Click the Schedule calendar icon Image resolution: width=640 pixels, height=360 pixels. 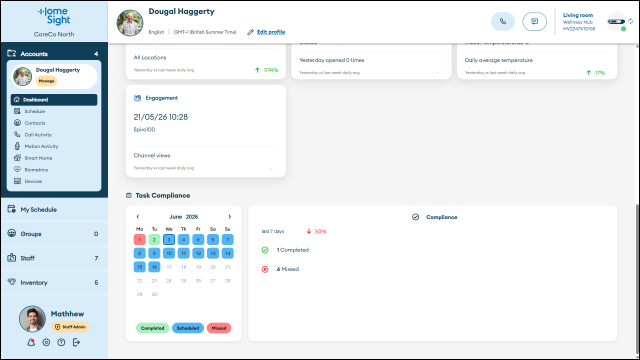tap(17, 111)
